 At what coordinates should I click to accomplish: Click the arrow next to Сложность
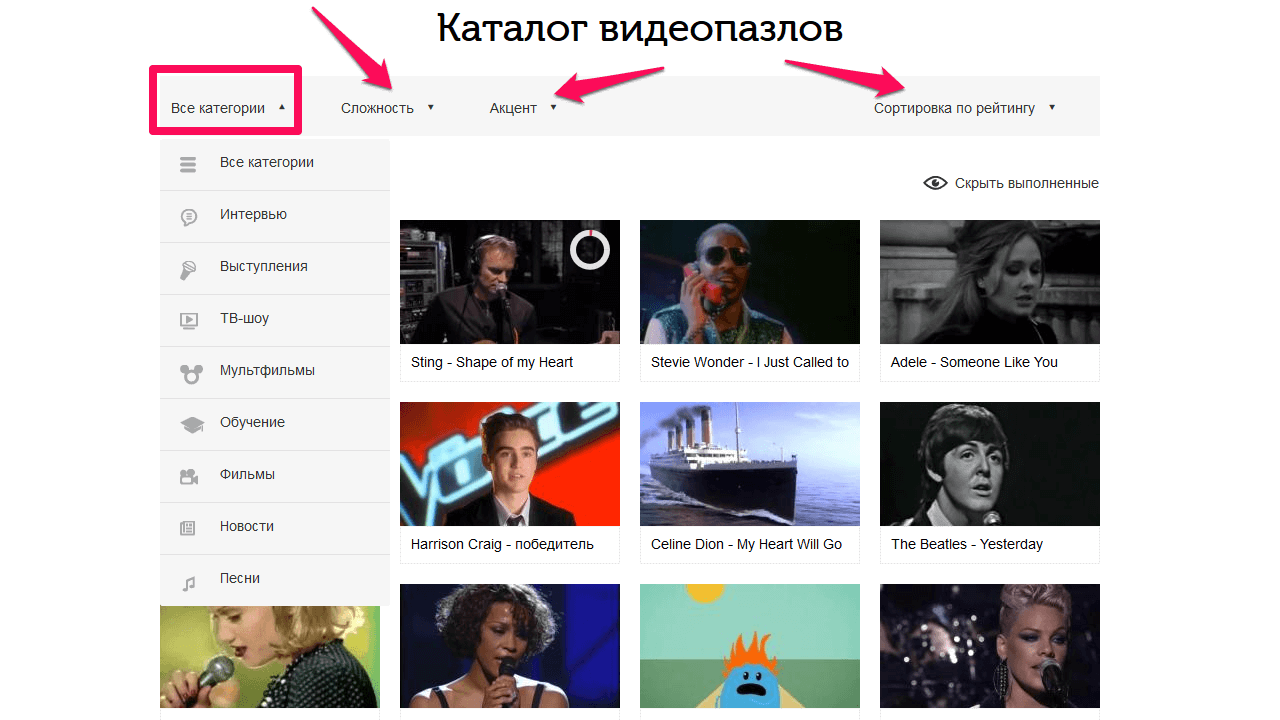(430, 107)
